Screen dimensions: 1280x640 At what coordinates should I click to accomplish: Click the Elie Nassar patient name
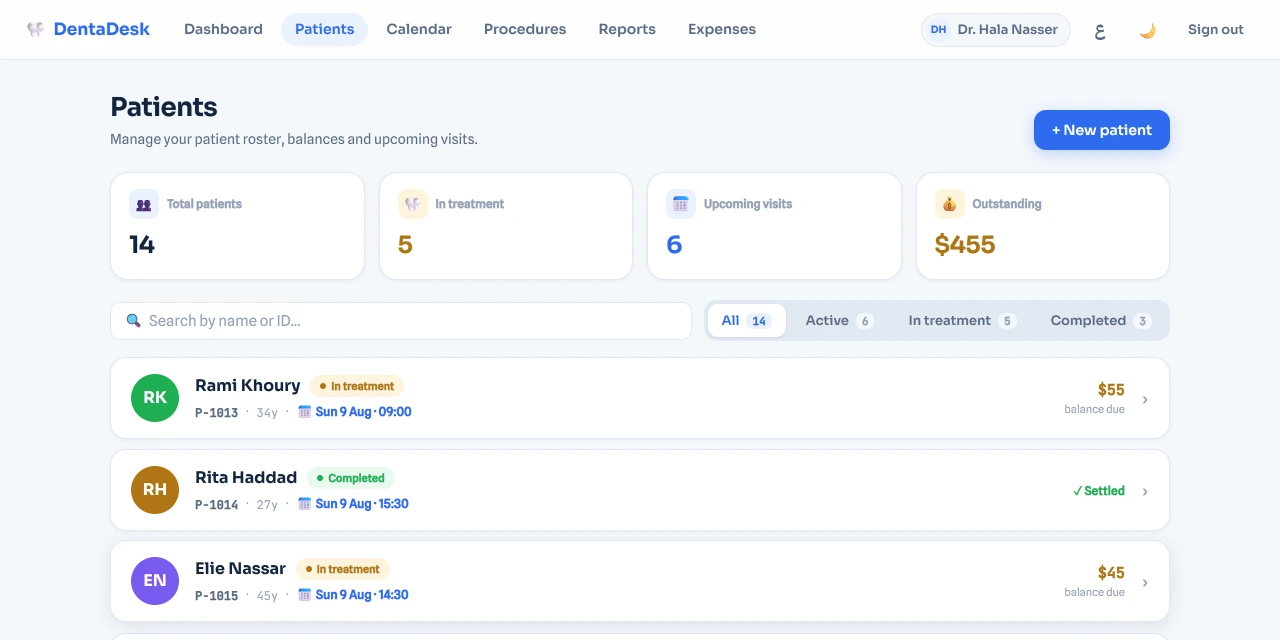coord(241,569)
